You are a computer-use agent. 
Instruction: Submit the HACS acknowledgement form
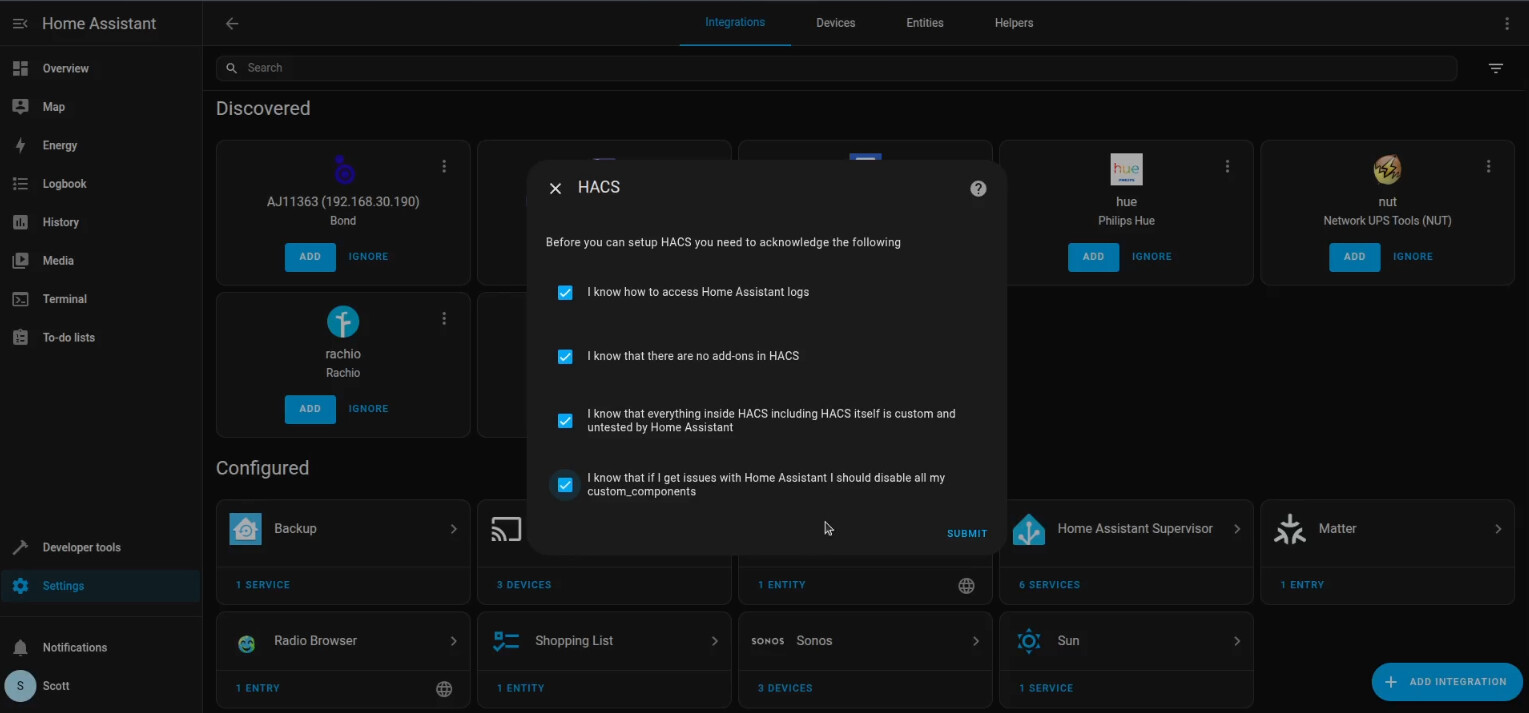point(967,534)
